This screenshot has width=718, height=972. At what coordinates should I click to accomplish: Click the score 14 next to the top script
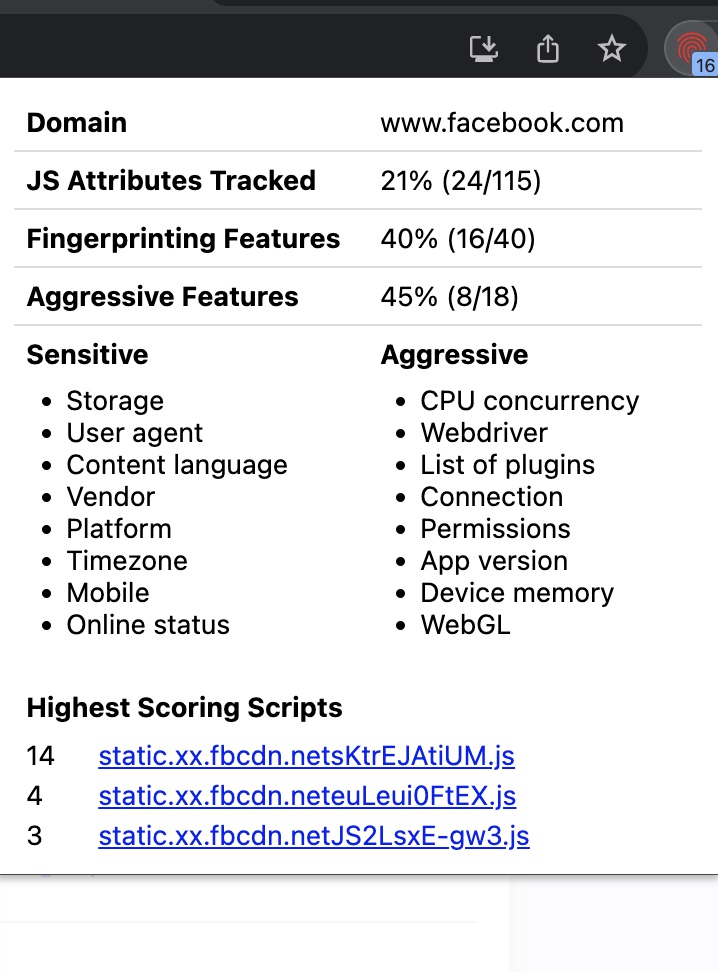click(40, 757)
